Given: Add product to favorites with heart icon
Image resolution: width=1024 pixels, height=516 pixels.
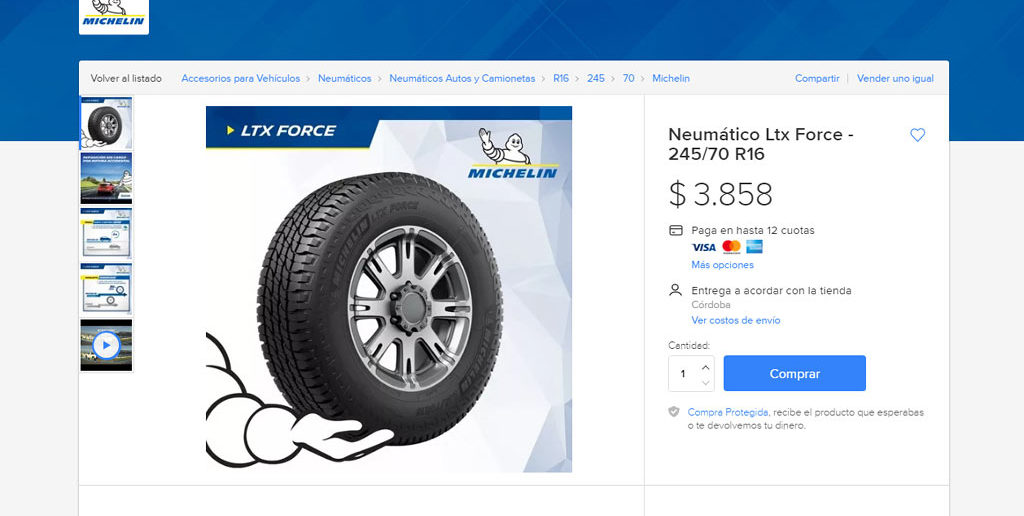Looking at the screenshot, I should [918, 135].
